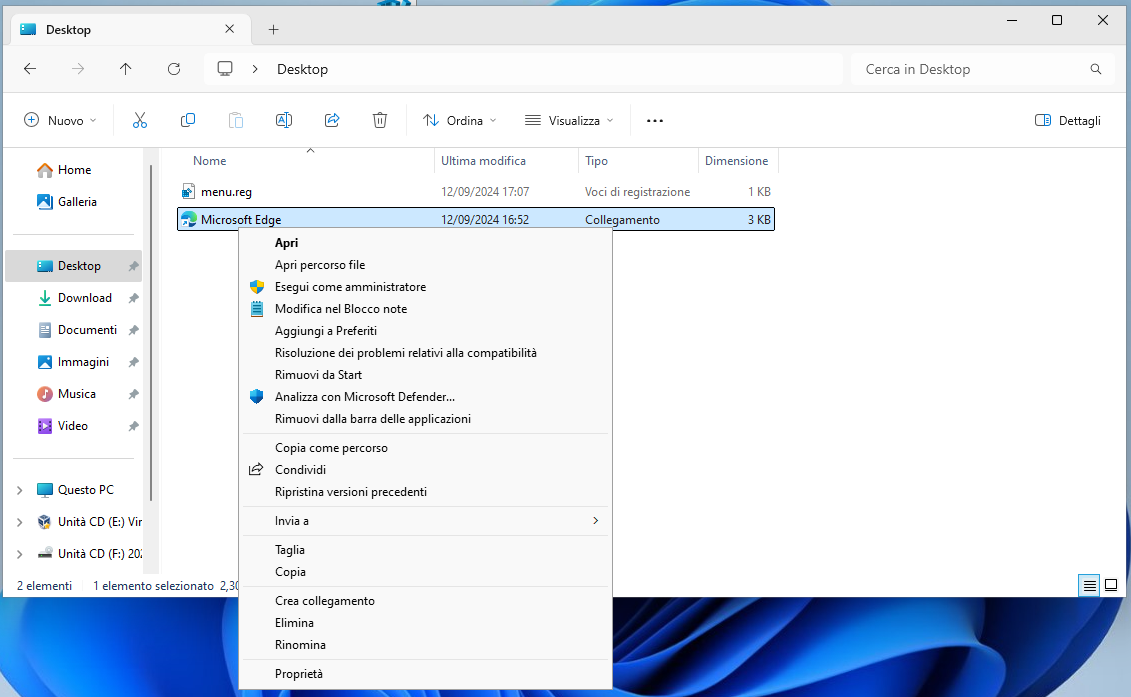Choose Apri percorso file
The height and width of the screenshot is (697, 1131).
(426, 265)
